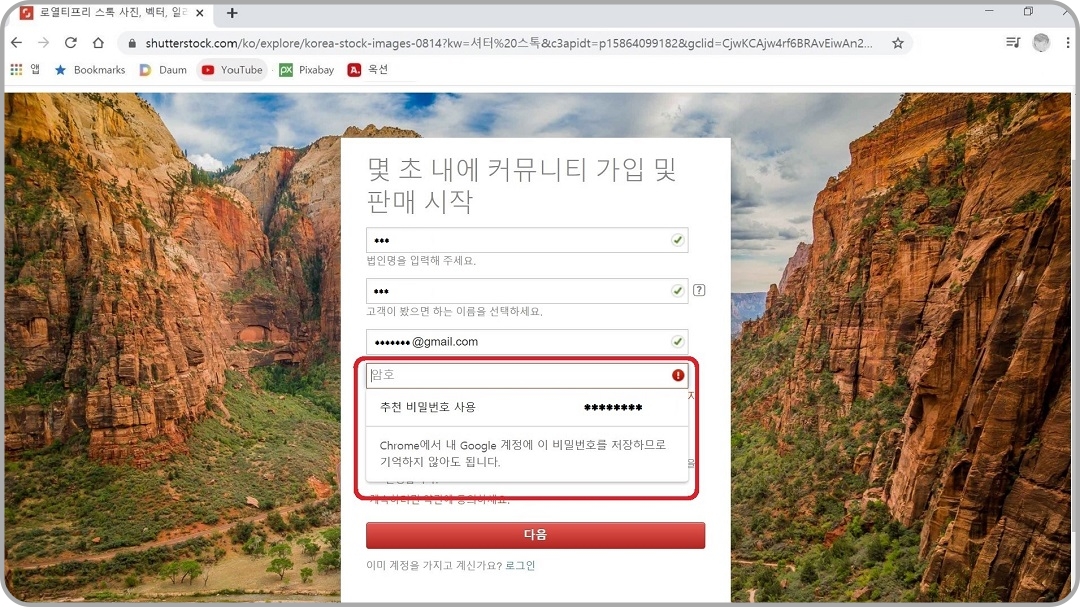
Task: Click the 다음 submit button
Action: tap(534, 535)
